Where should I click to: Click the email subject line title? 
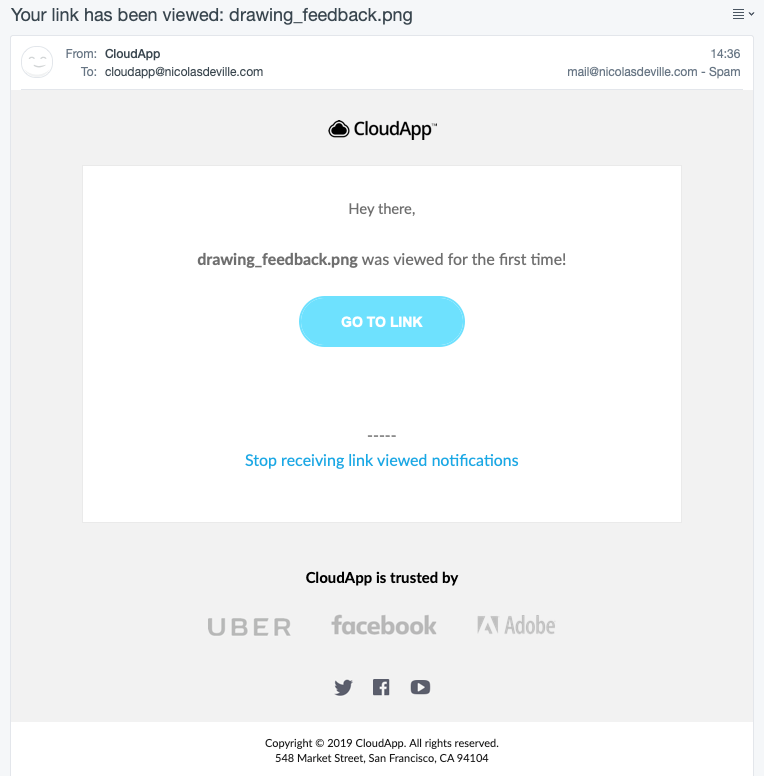(211, 15)
